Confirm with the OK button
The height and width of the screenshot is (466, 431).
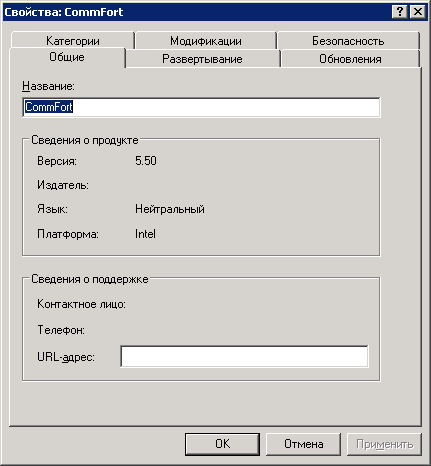pos(222,444)
